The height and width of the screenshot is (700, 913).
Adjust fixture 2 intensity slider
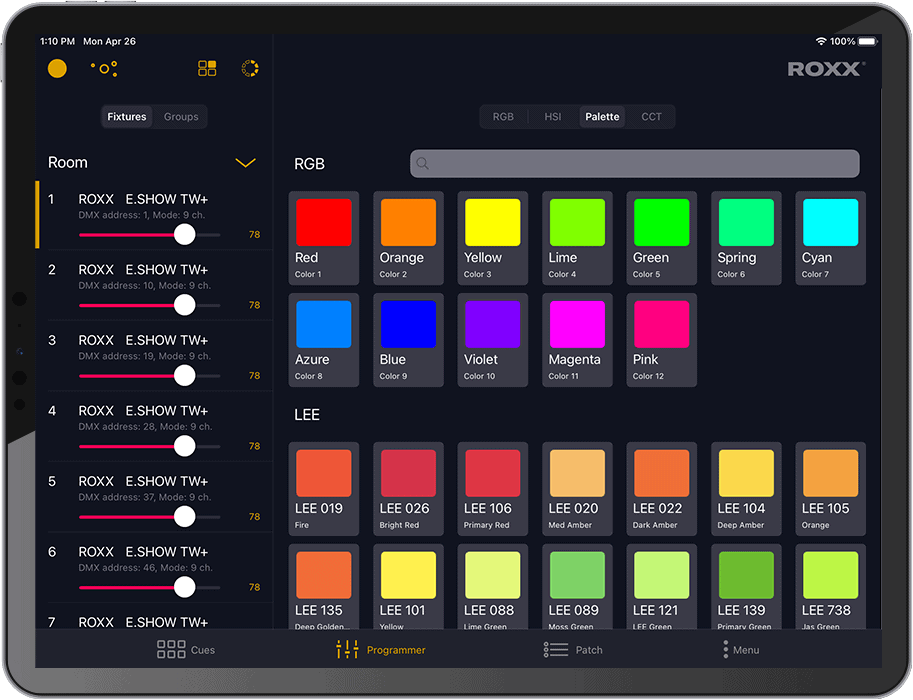(x=185, y=305)
